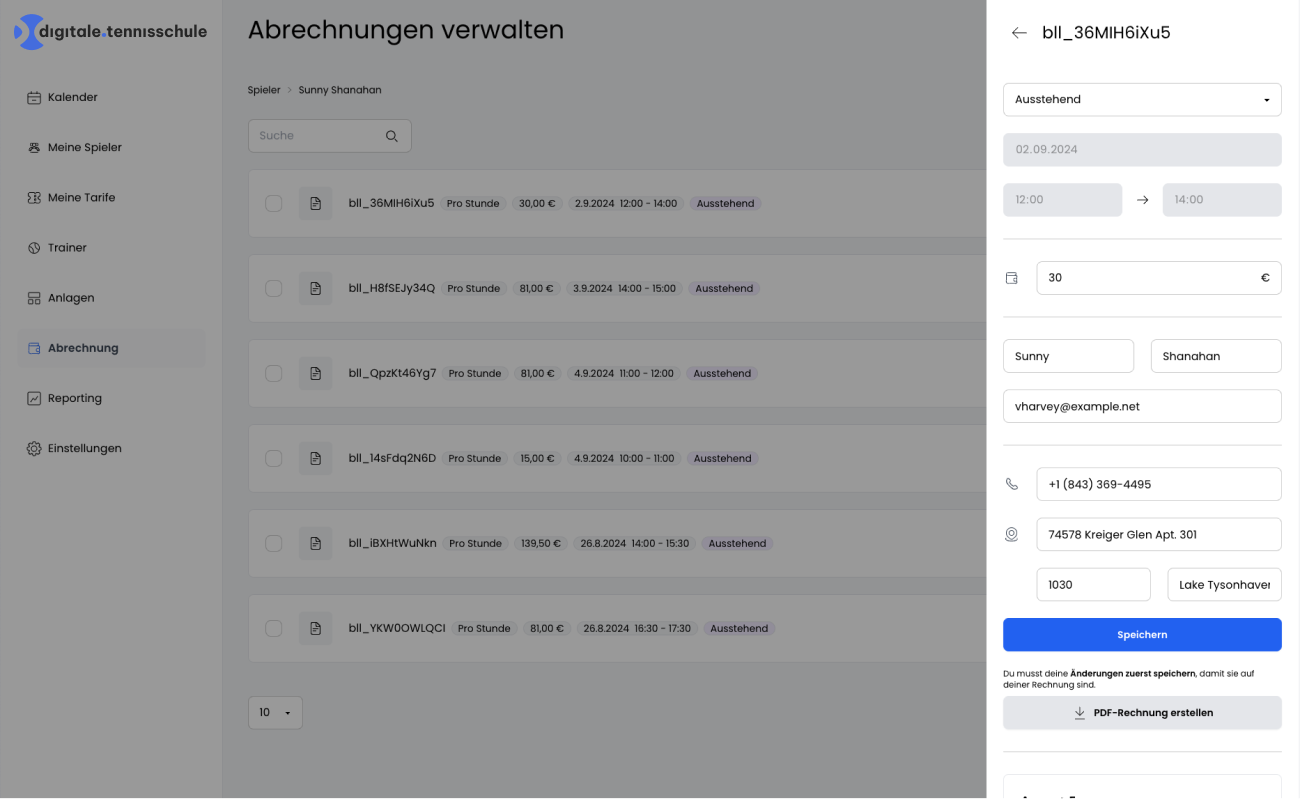Select the checkbox beside bll_QpzKt46Yg7

tap(274, 373)
